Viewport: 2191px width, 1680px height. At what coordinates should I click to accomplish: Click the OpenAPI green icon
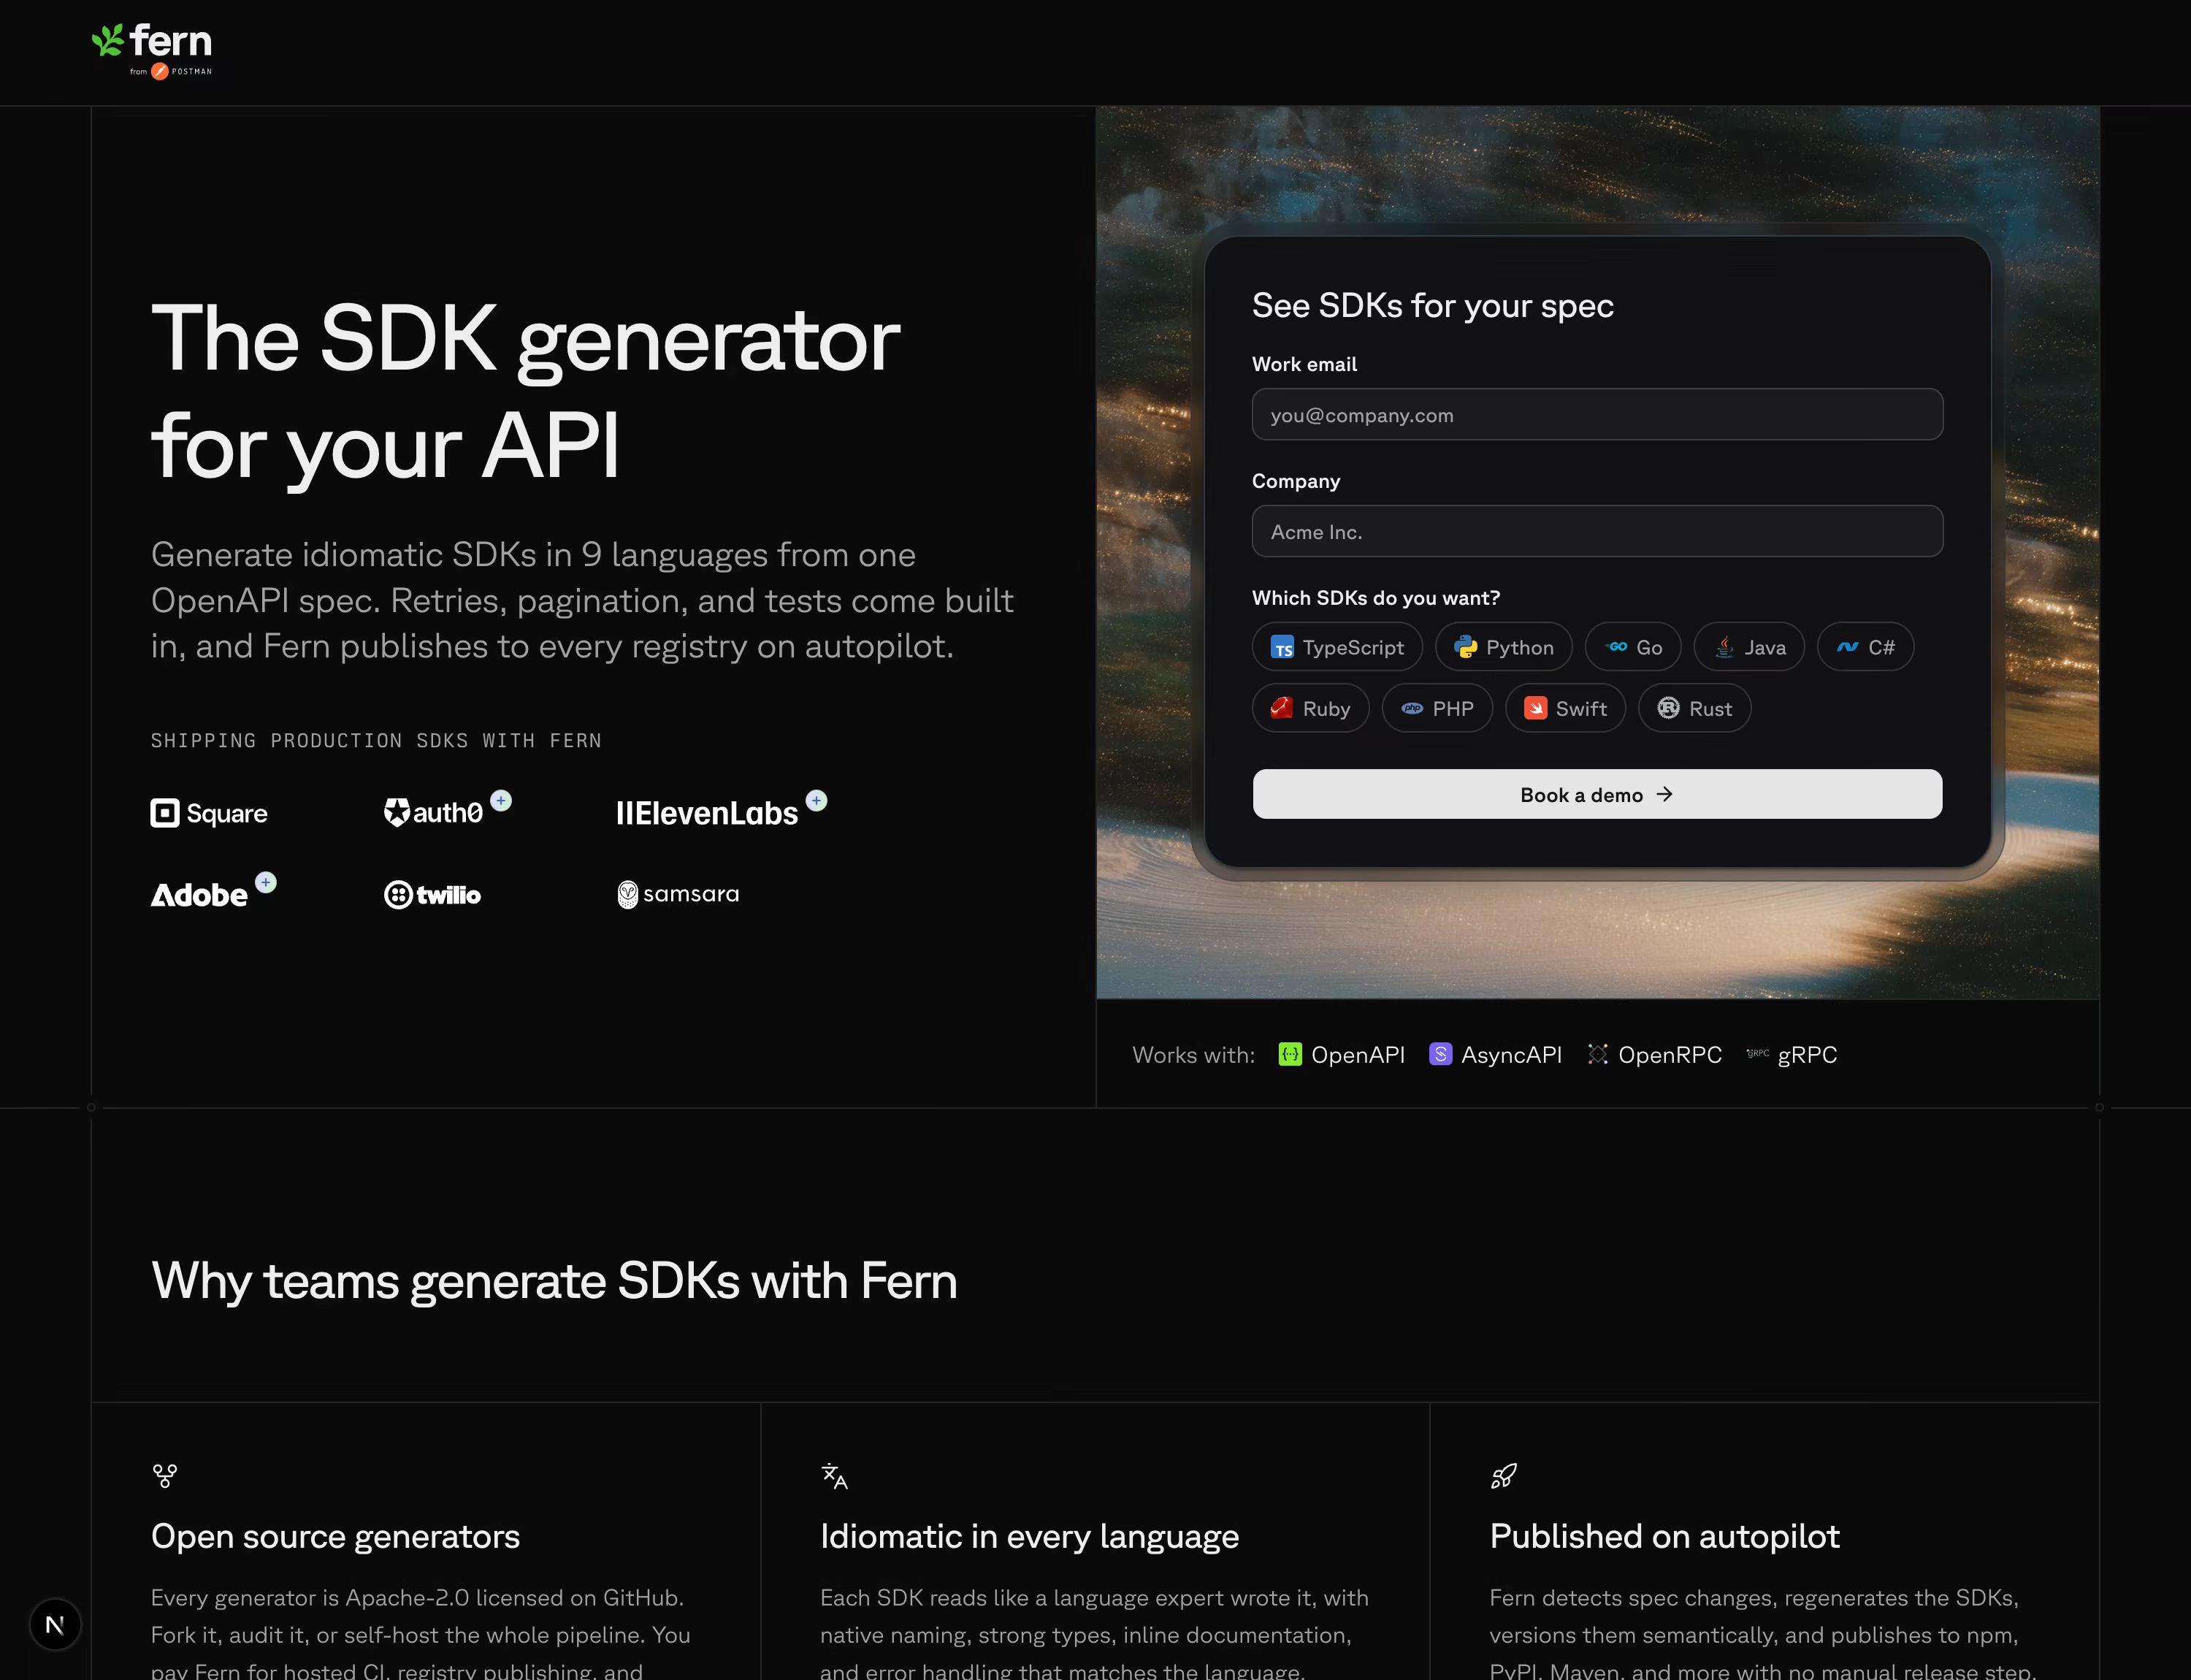click(x=1290, y=1055)
